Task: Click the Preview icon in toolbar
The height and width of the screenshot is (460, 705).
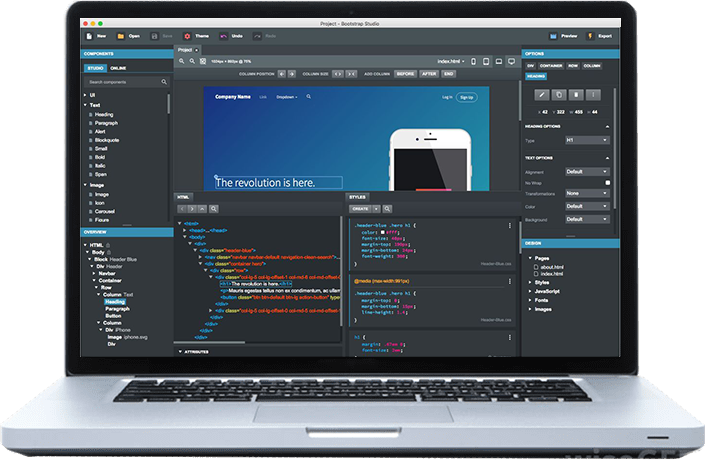Action: [x=553, y=35]
